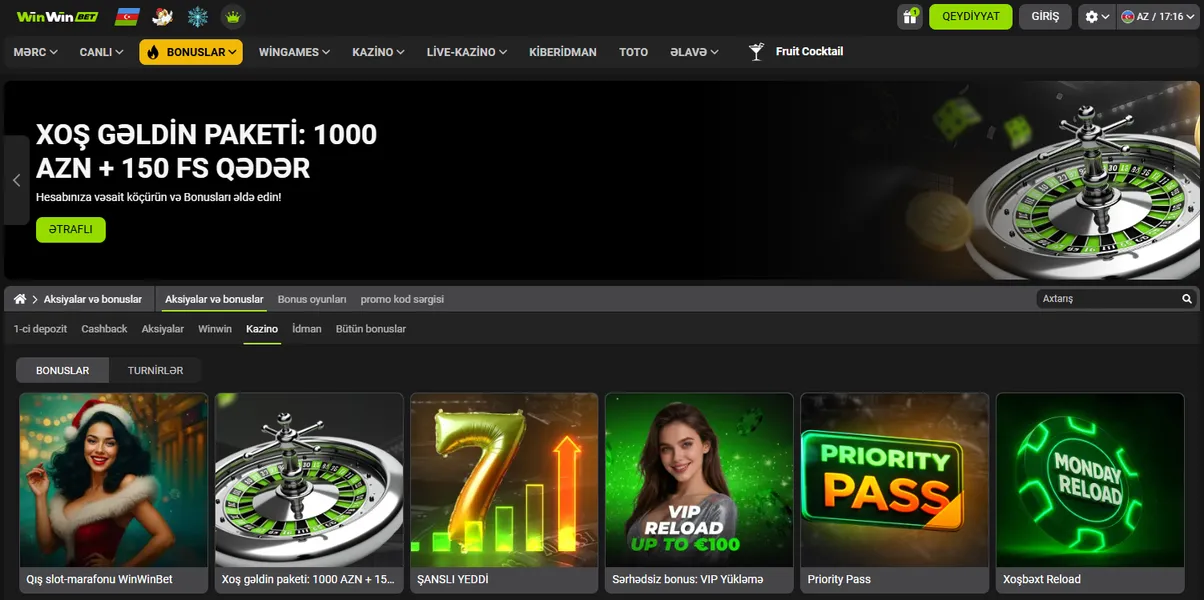1204x600 pixels.
Task: Go to home via breadcrumb house icon
Action: (x=20, y=299)
